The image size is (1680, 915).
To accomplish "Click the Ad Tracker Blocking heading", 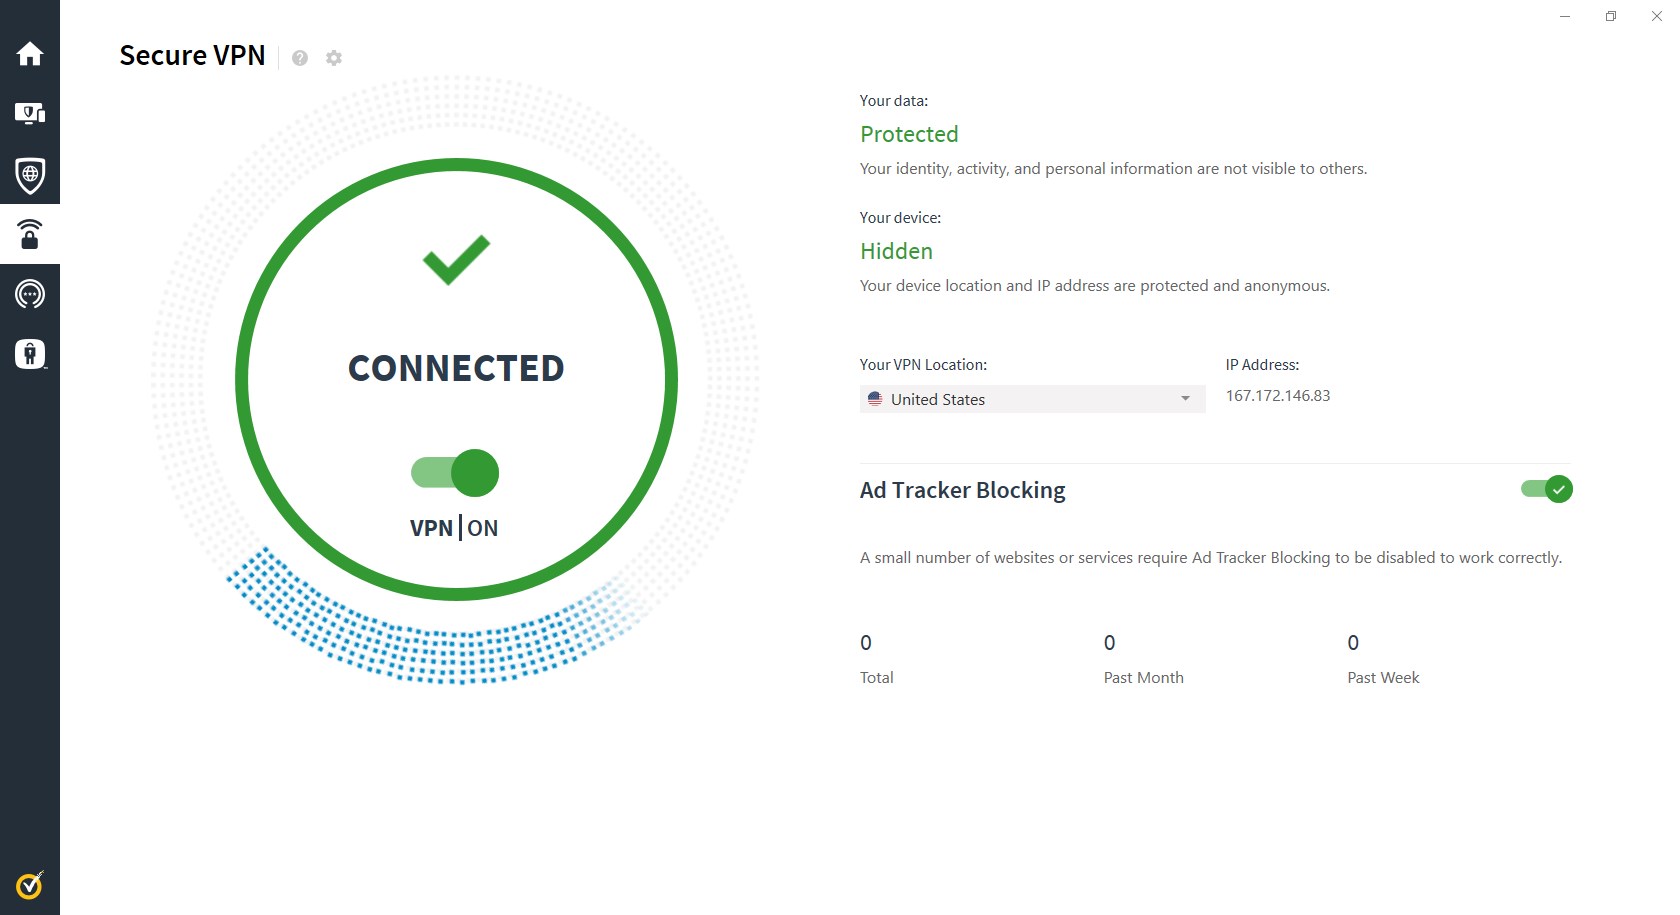I will coord(962,490).
